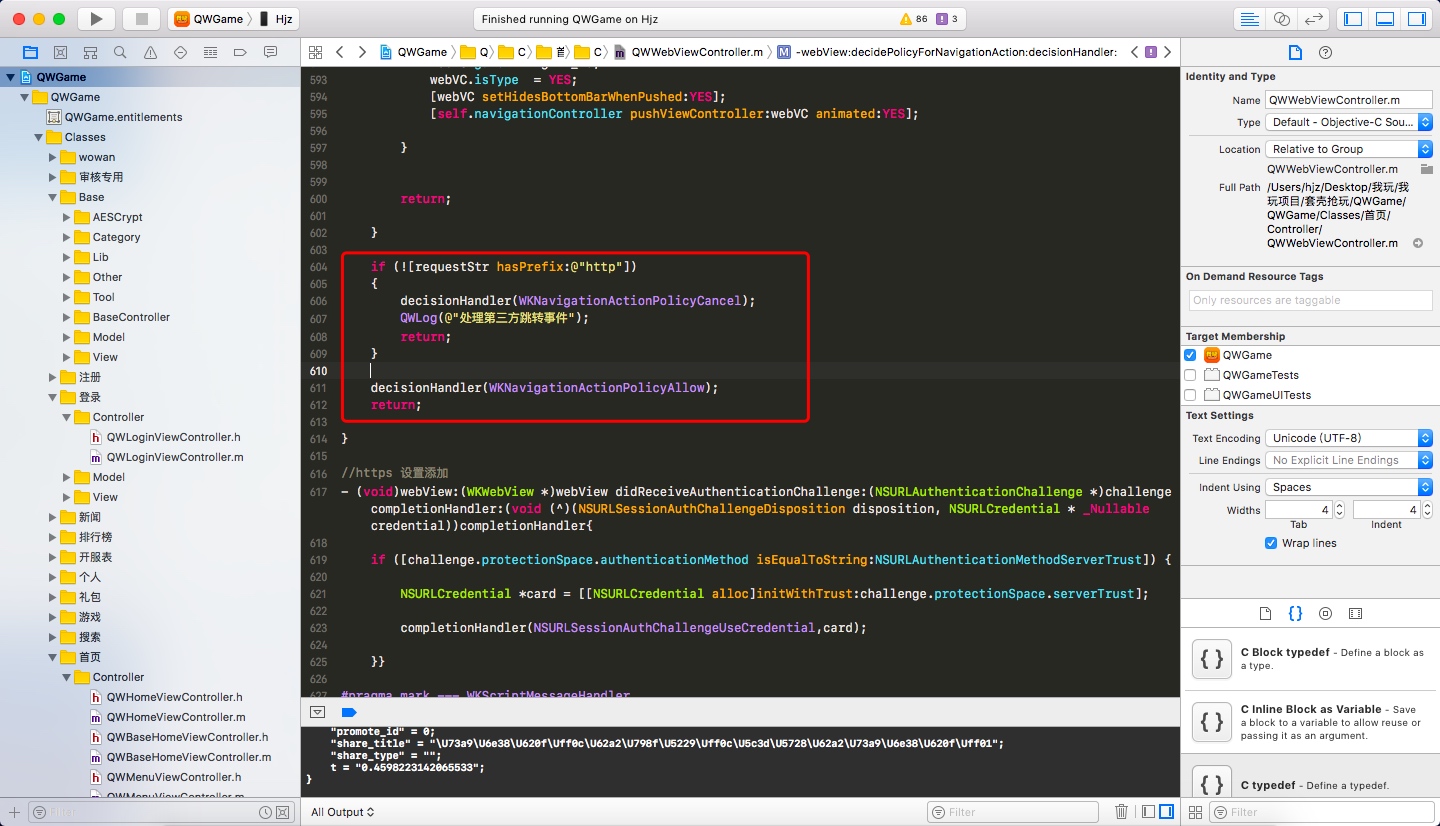Toggle the blue breakpoints activation arrow
The width and height of the screenshot is (1440, 826).
tap(349, 712)
